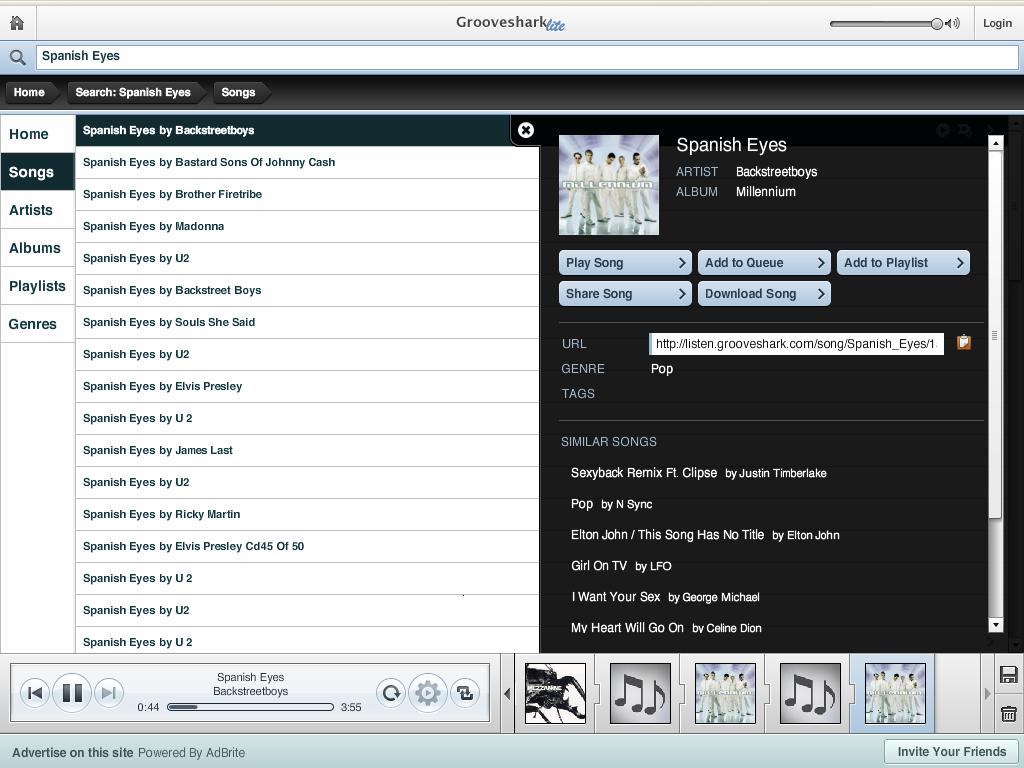
Task: Click the search magnifier icon
Action: [18, 57]
